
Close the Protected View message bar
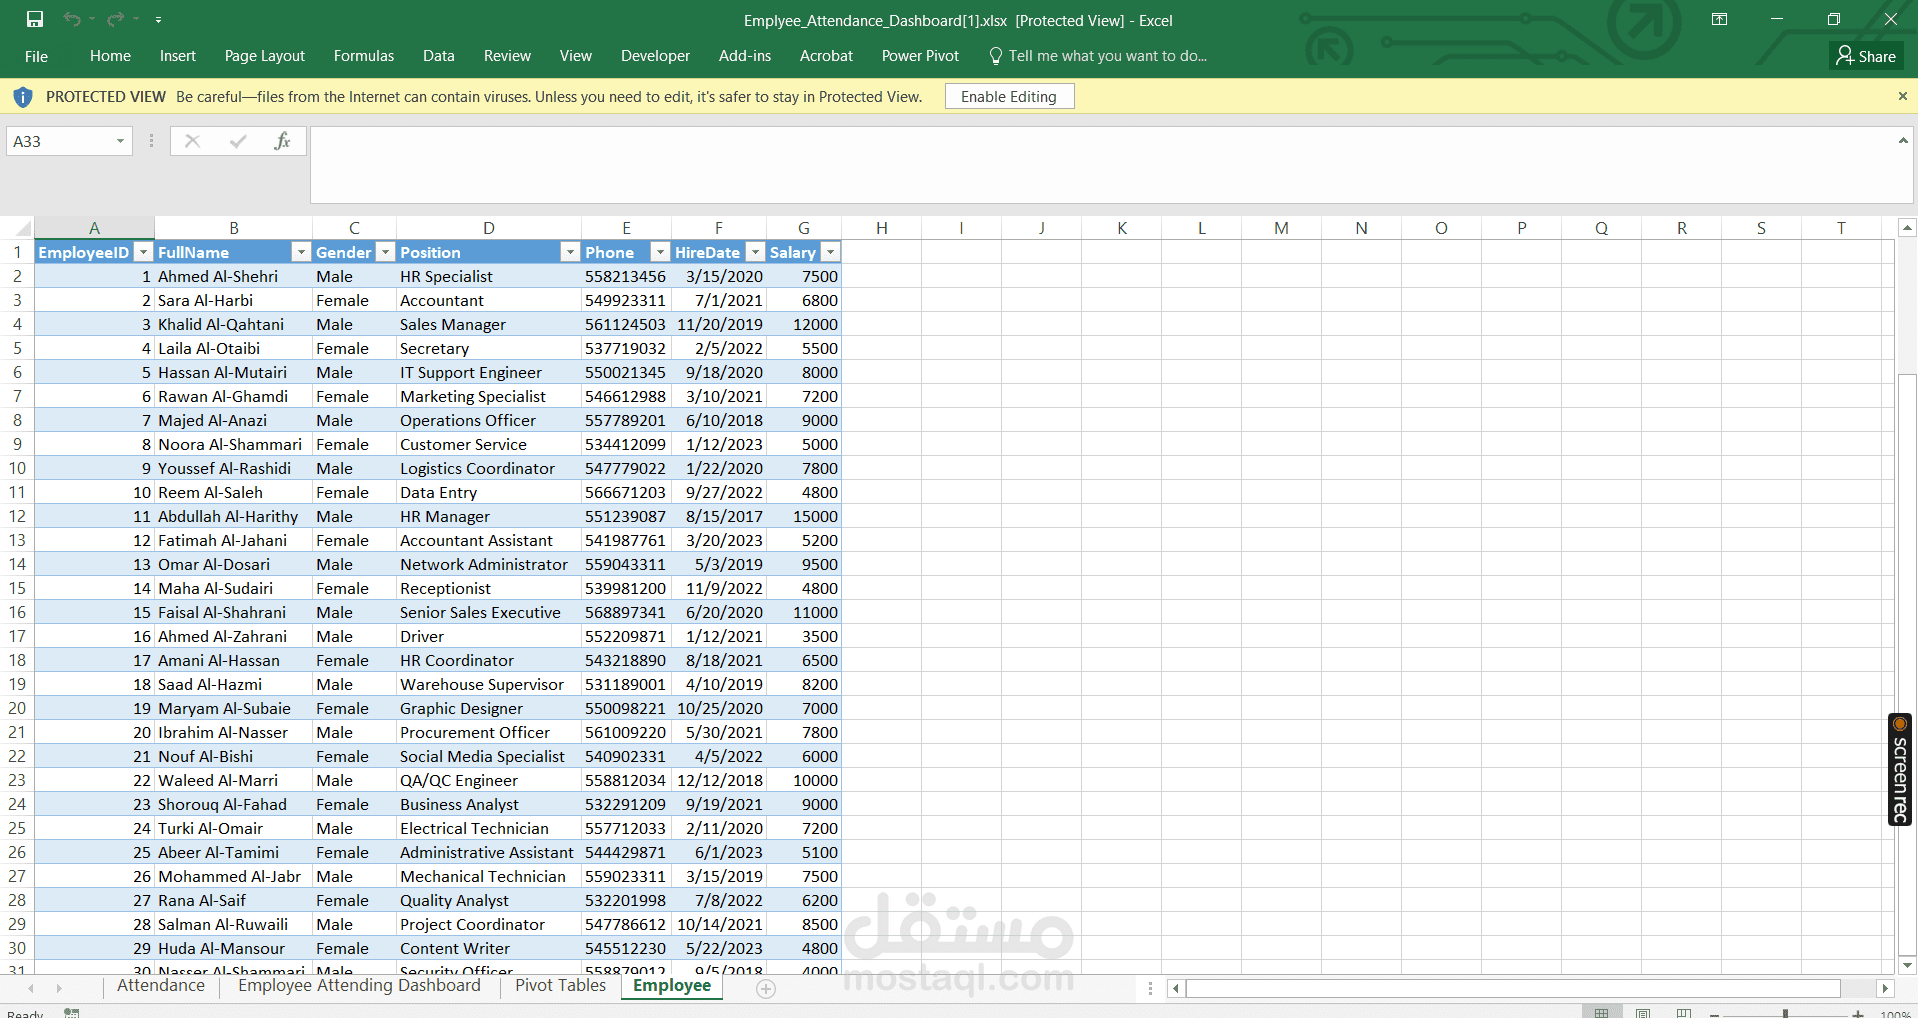(x=1902, y=96)
